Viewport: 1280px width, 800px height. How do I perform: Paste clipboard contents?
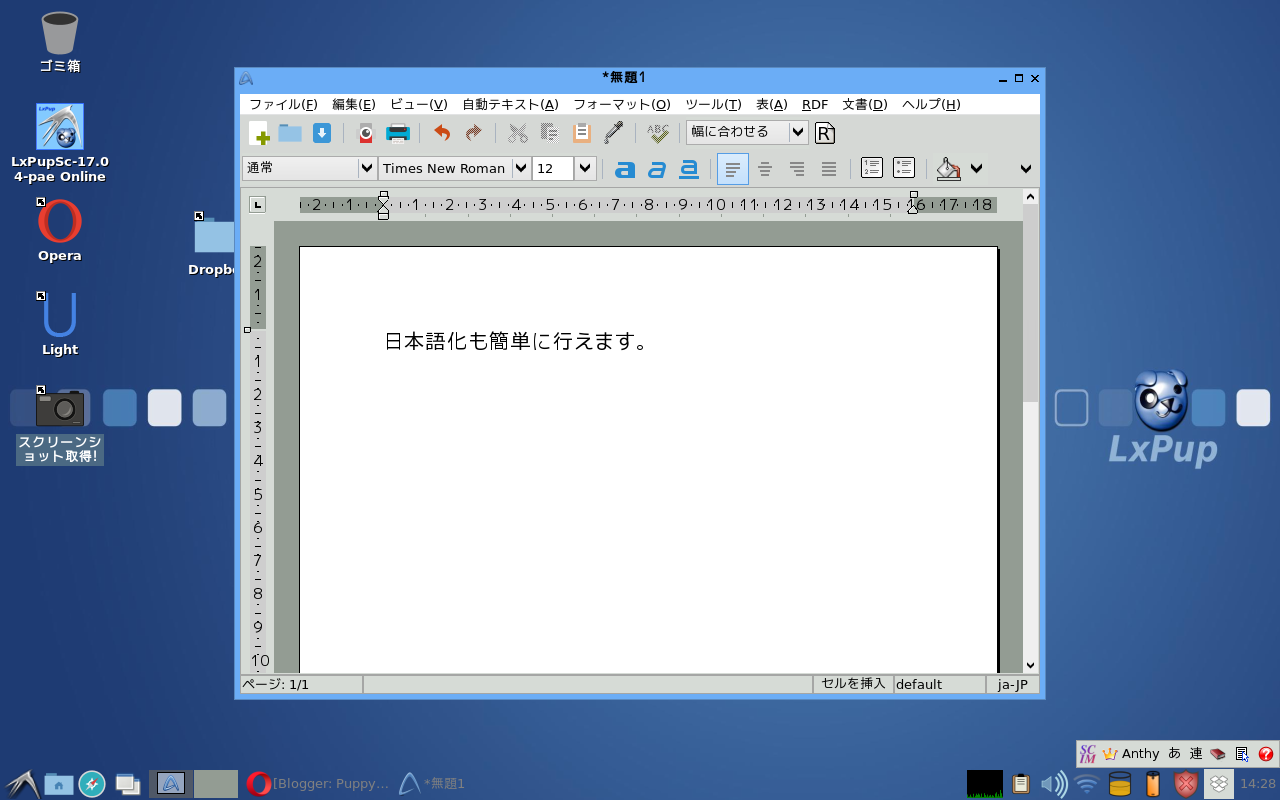coord(581,132)
